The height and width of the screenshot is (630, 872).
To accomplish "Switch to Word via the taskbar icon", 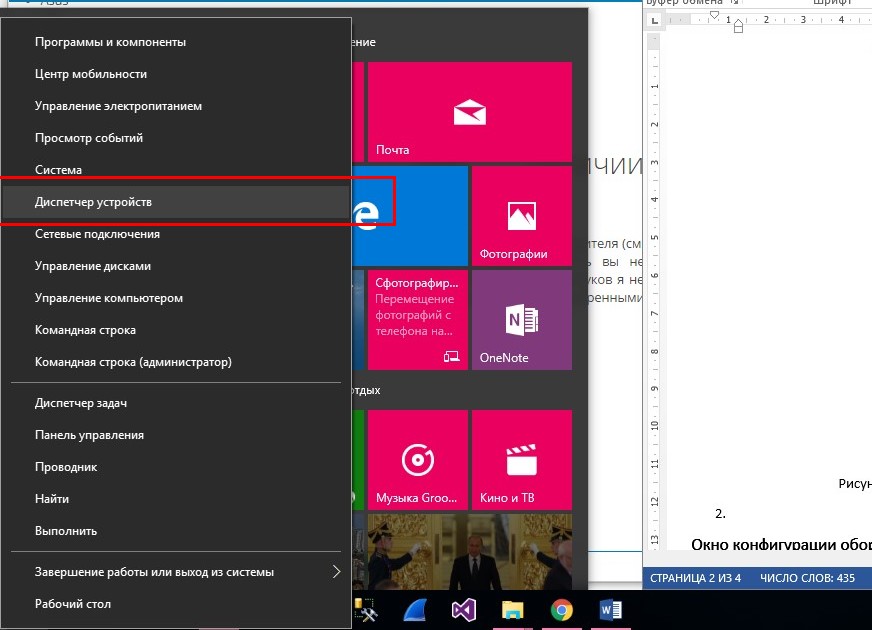I will tap(610, 609).
